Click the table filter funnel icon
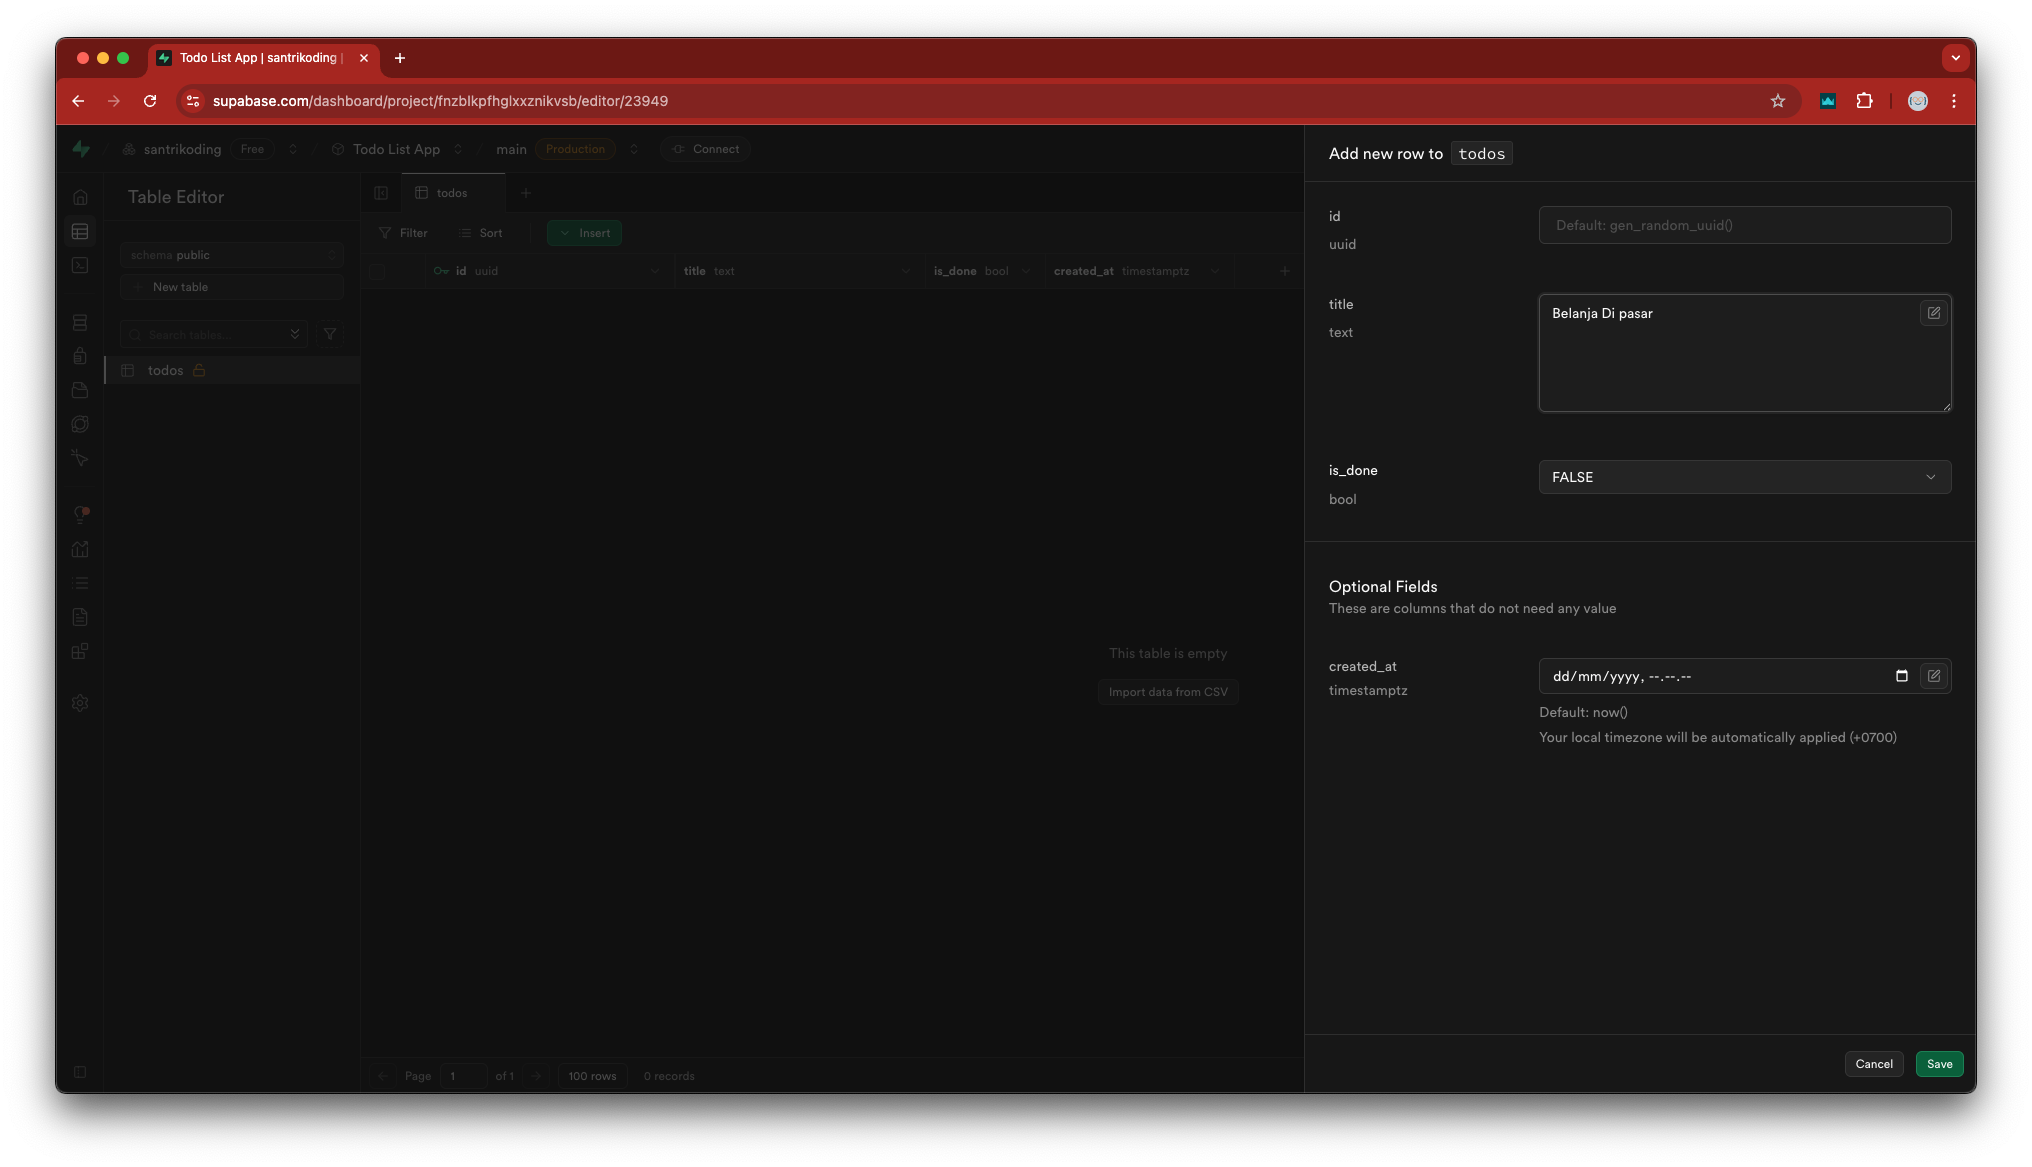The width and height of the screenshot is (2032, 1167). (x=330, y=334)
